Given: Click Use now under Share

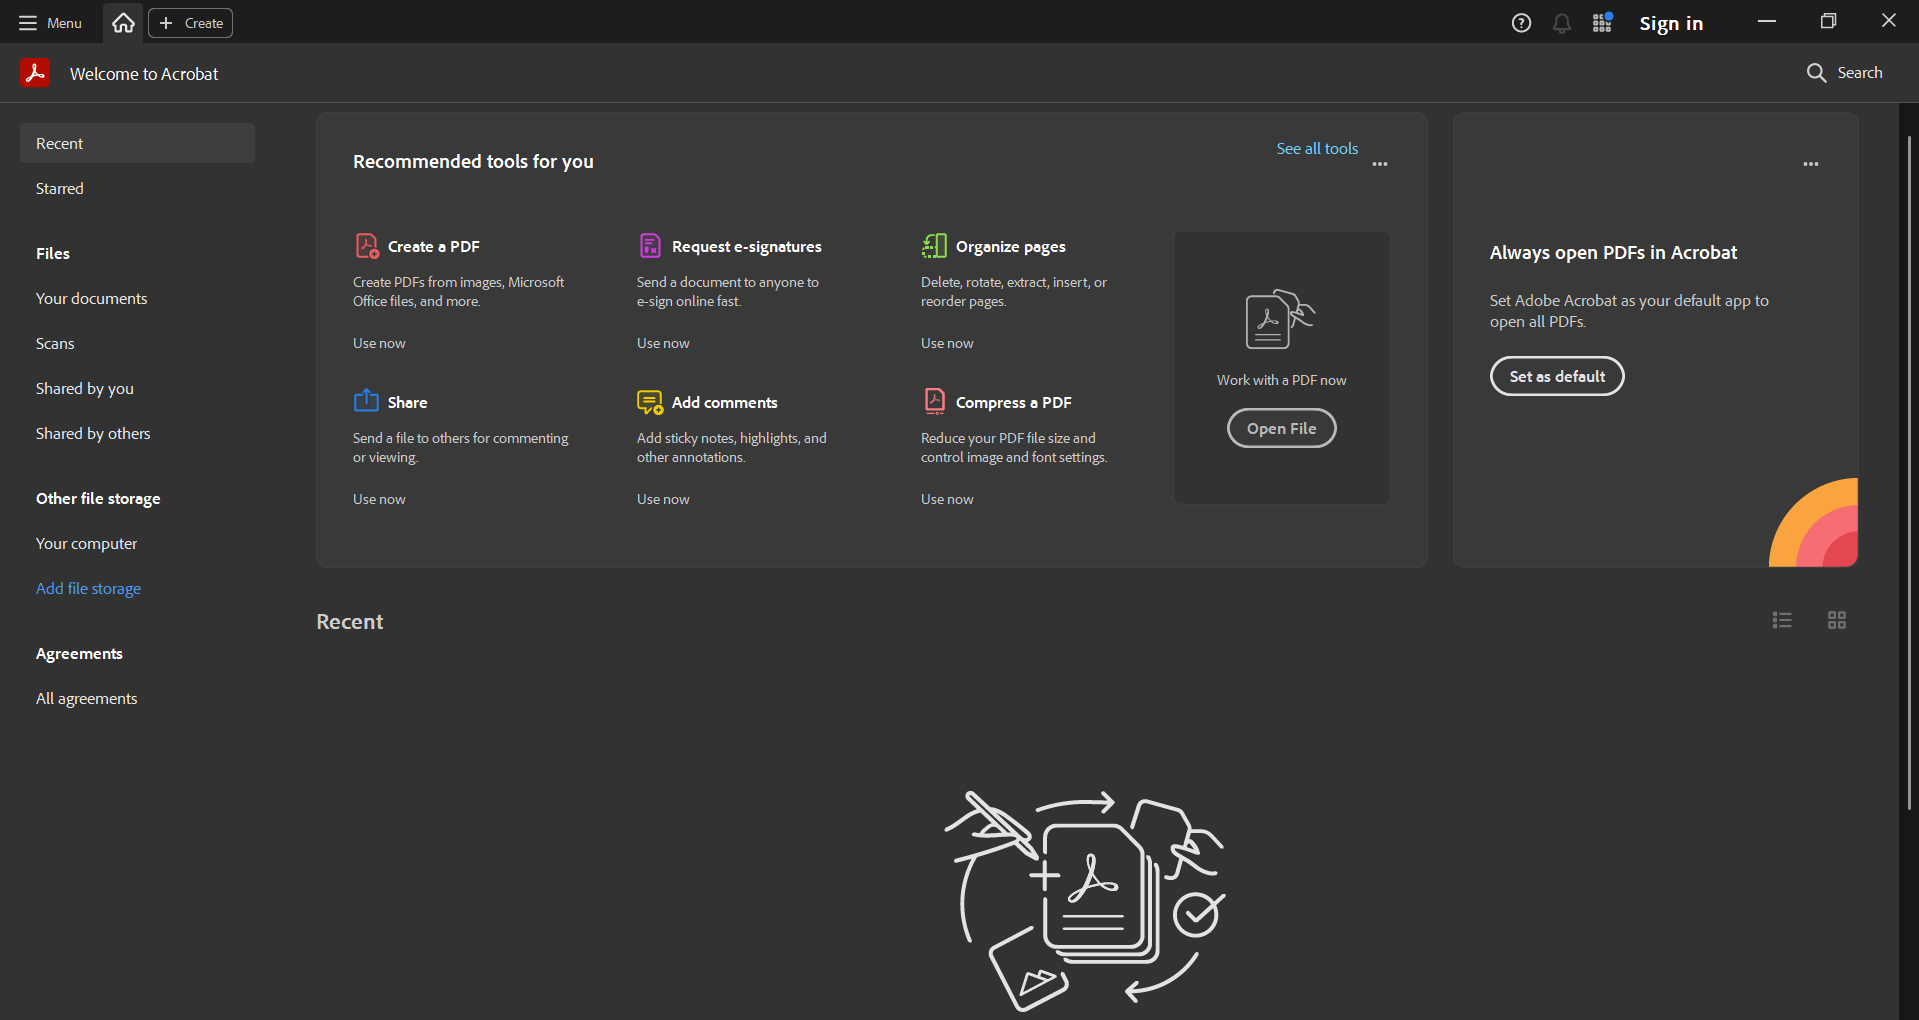Looking at the screenshot, I should click(379, 499).
